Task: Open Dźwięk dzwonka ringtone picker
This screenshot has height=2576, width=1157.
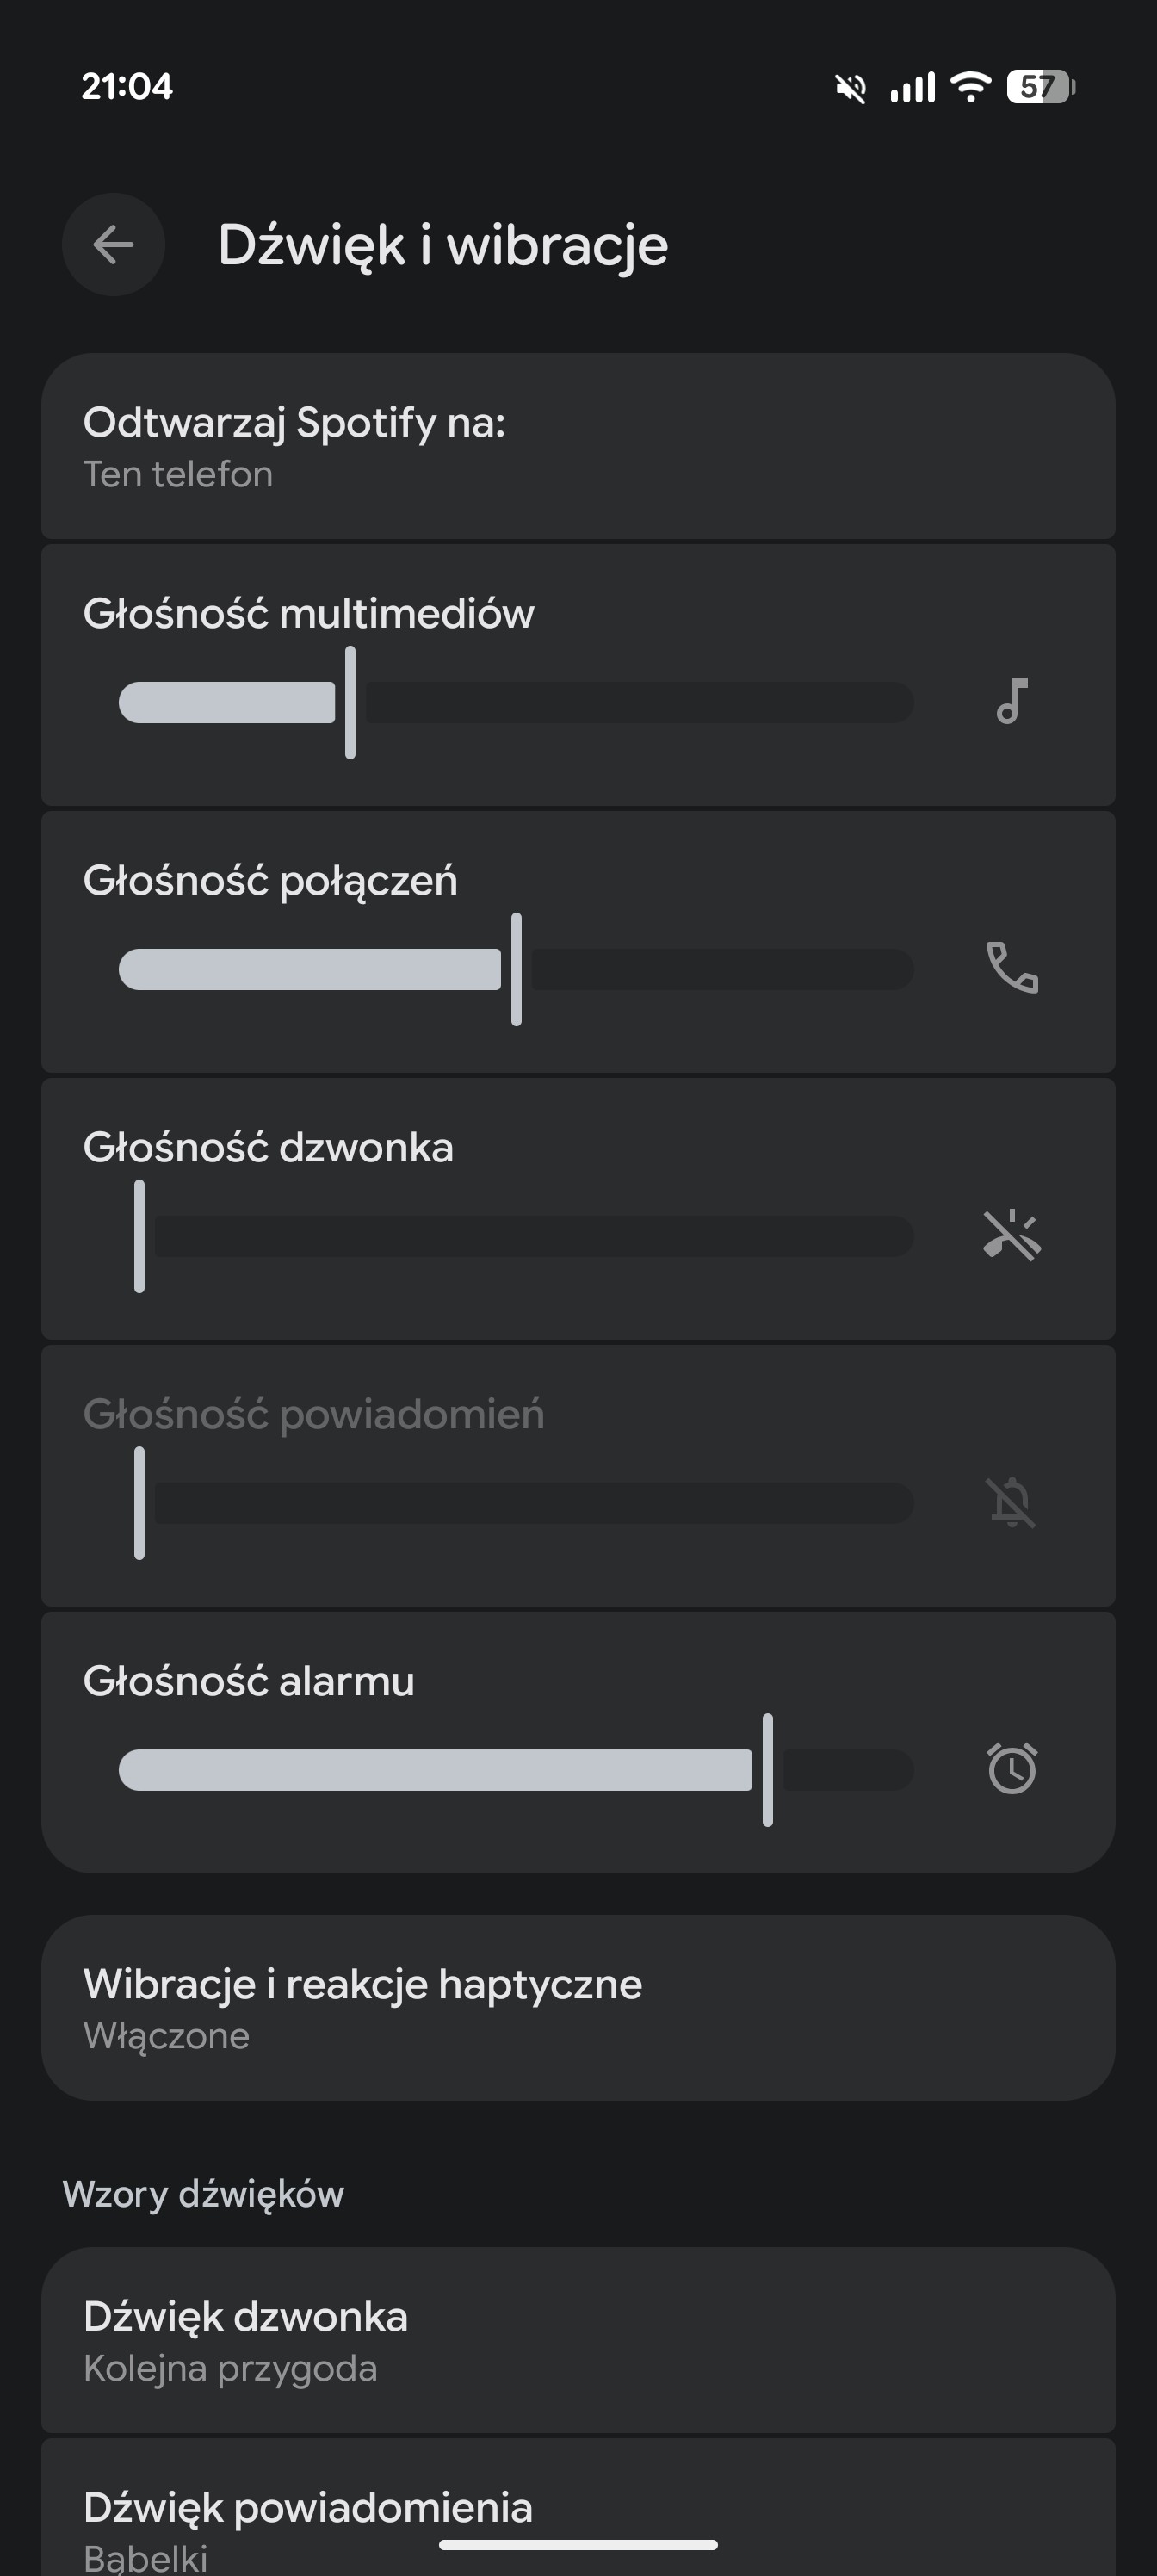Action: click(578, 2340)
